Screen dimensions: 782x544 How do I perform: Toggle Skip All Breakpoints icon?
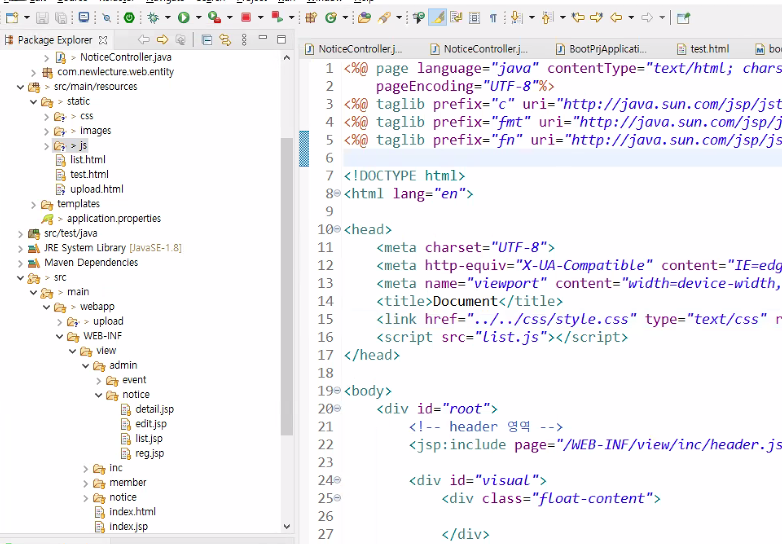pyautogui.click(x=106, y=18)
